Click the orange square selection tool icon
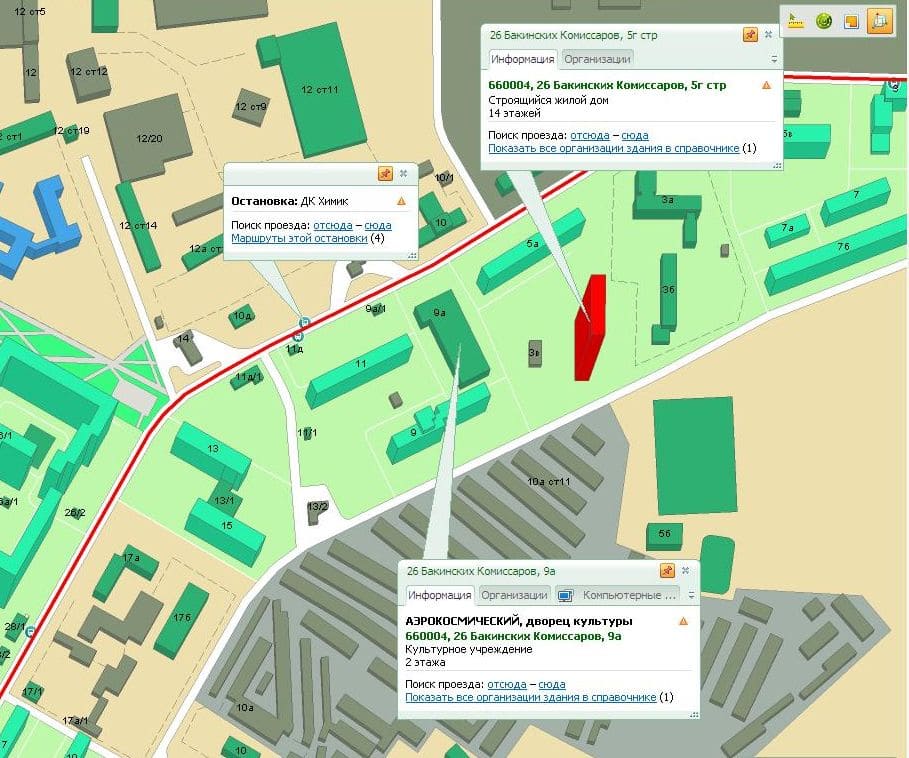909x758 pixels. tap(851, 21)
